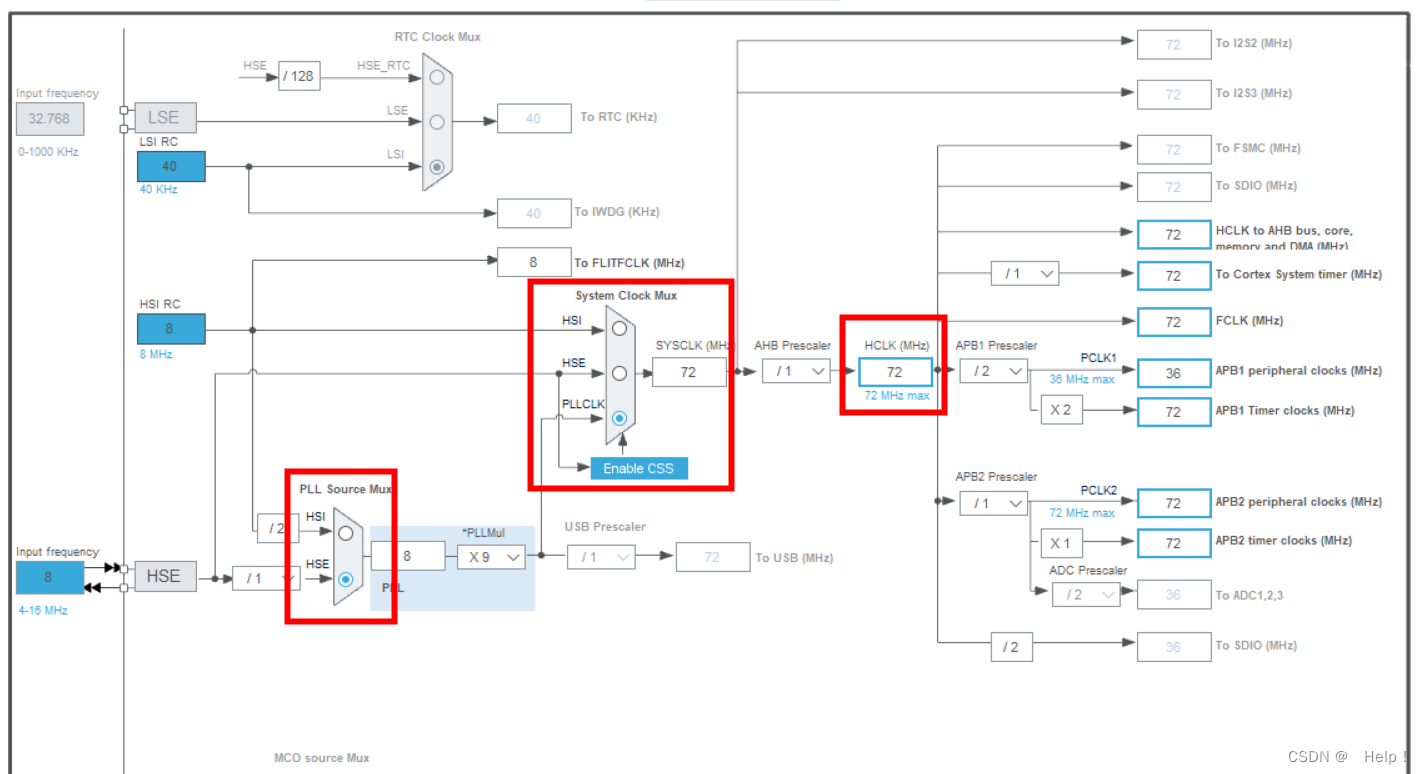Click the PLL input value 8 box
Screen dimensions: 1421x774
point(408,556)
